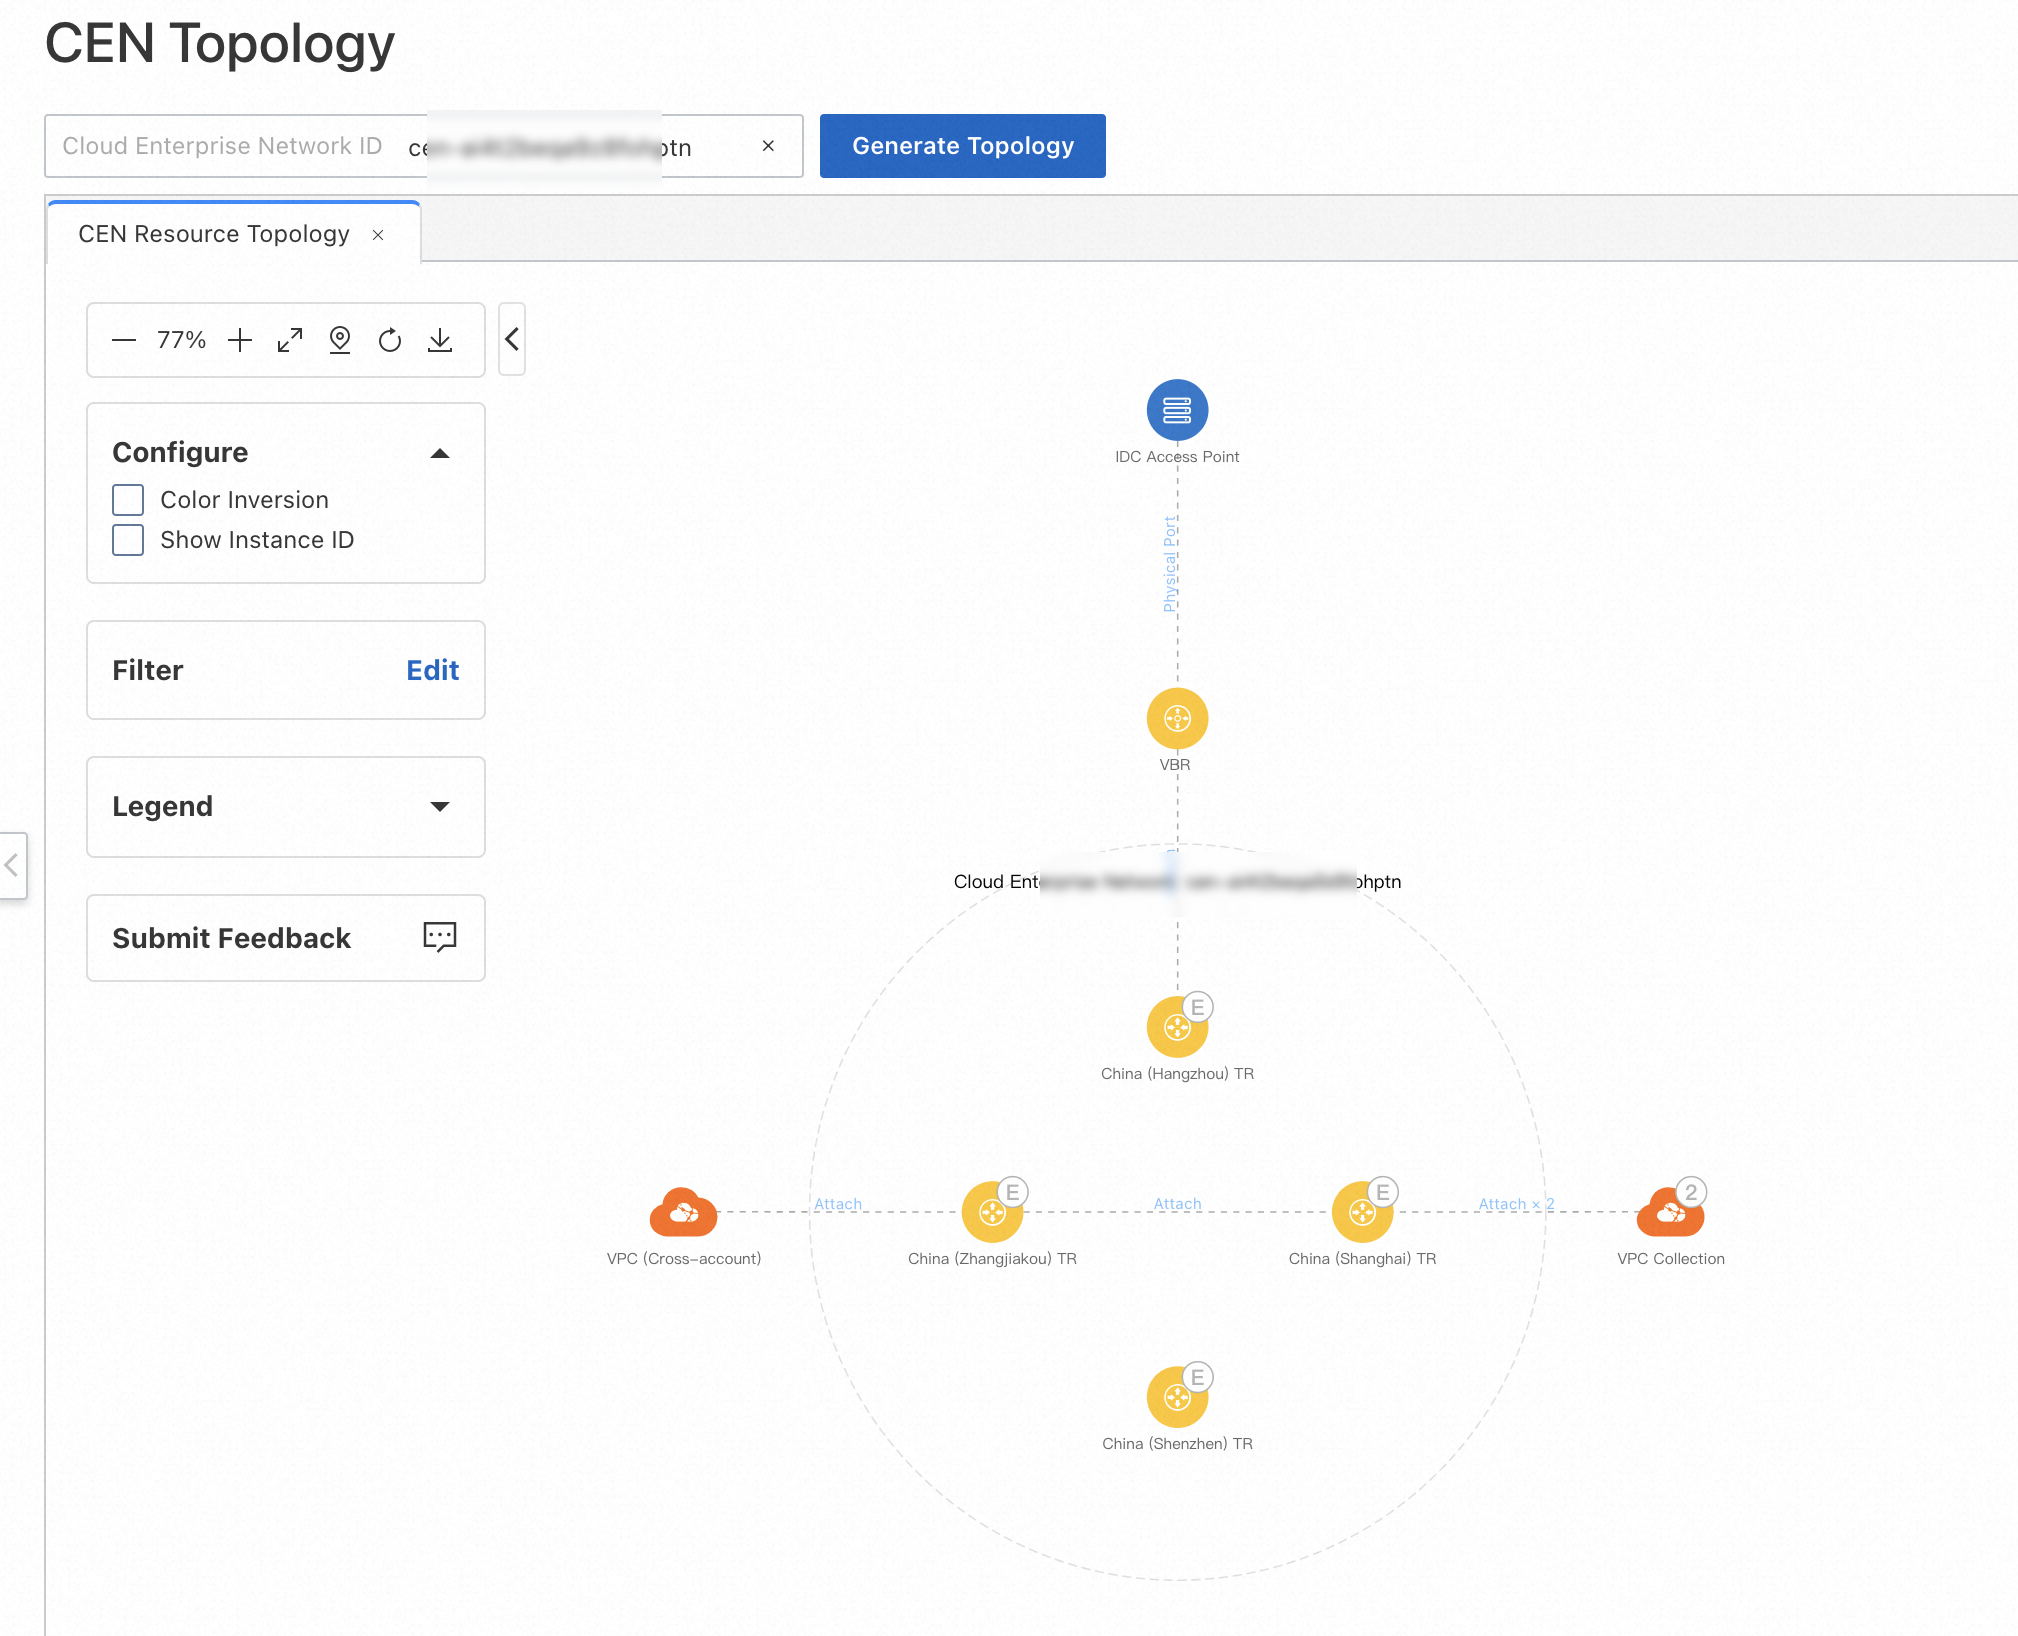2018x1636 pixels.
Task: Click the zoom in plus icon
Action: (x=240, y=340)
